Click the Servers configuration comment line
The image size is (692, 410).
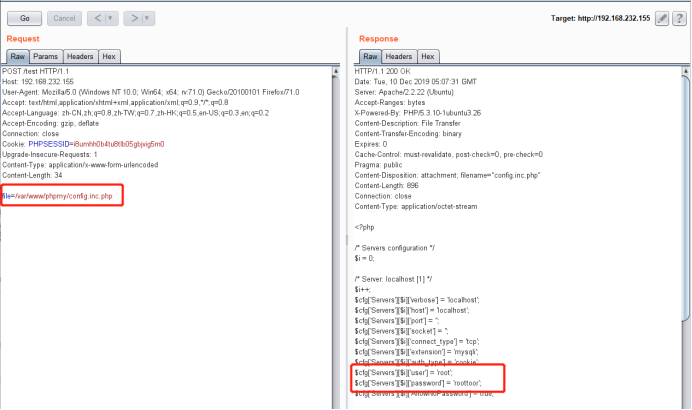(x=395, y=248)
